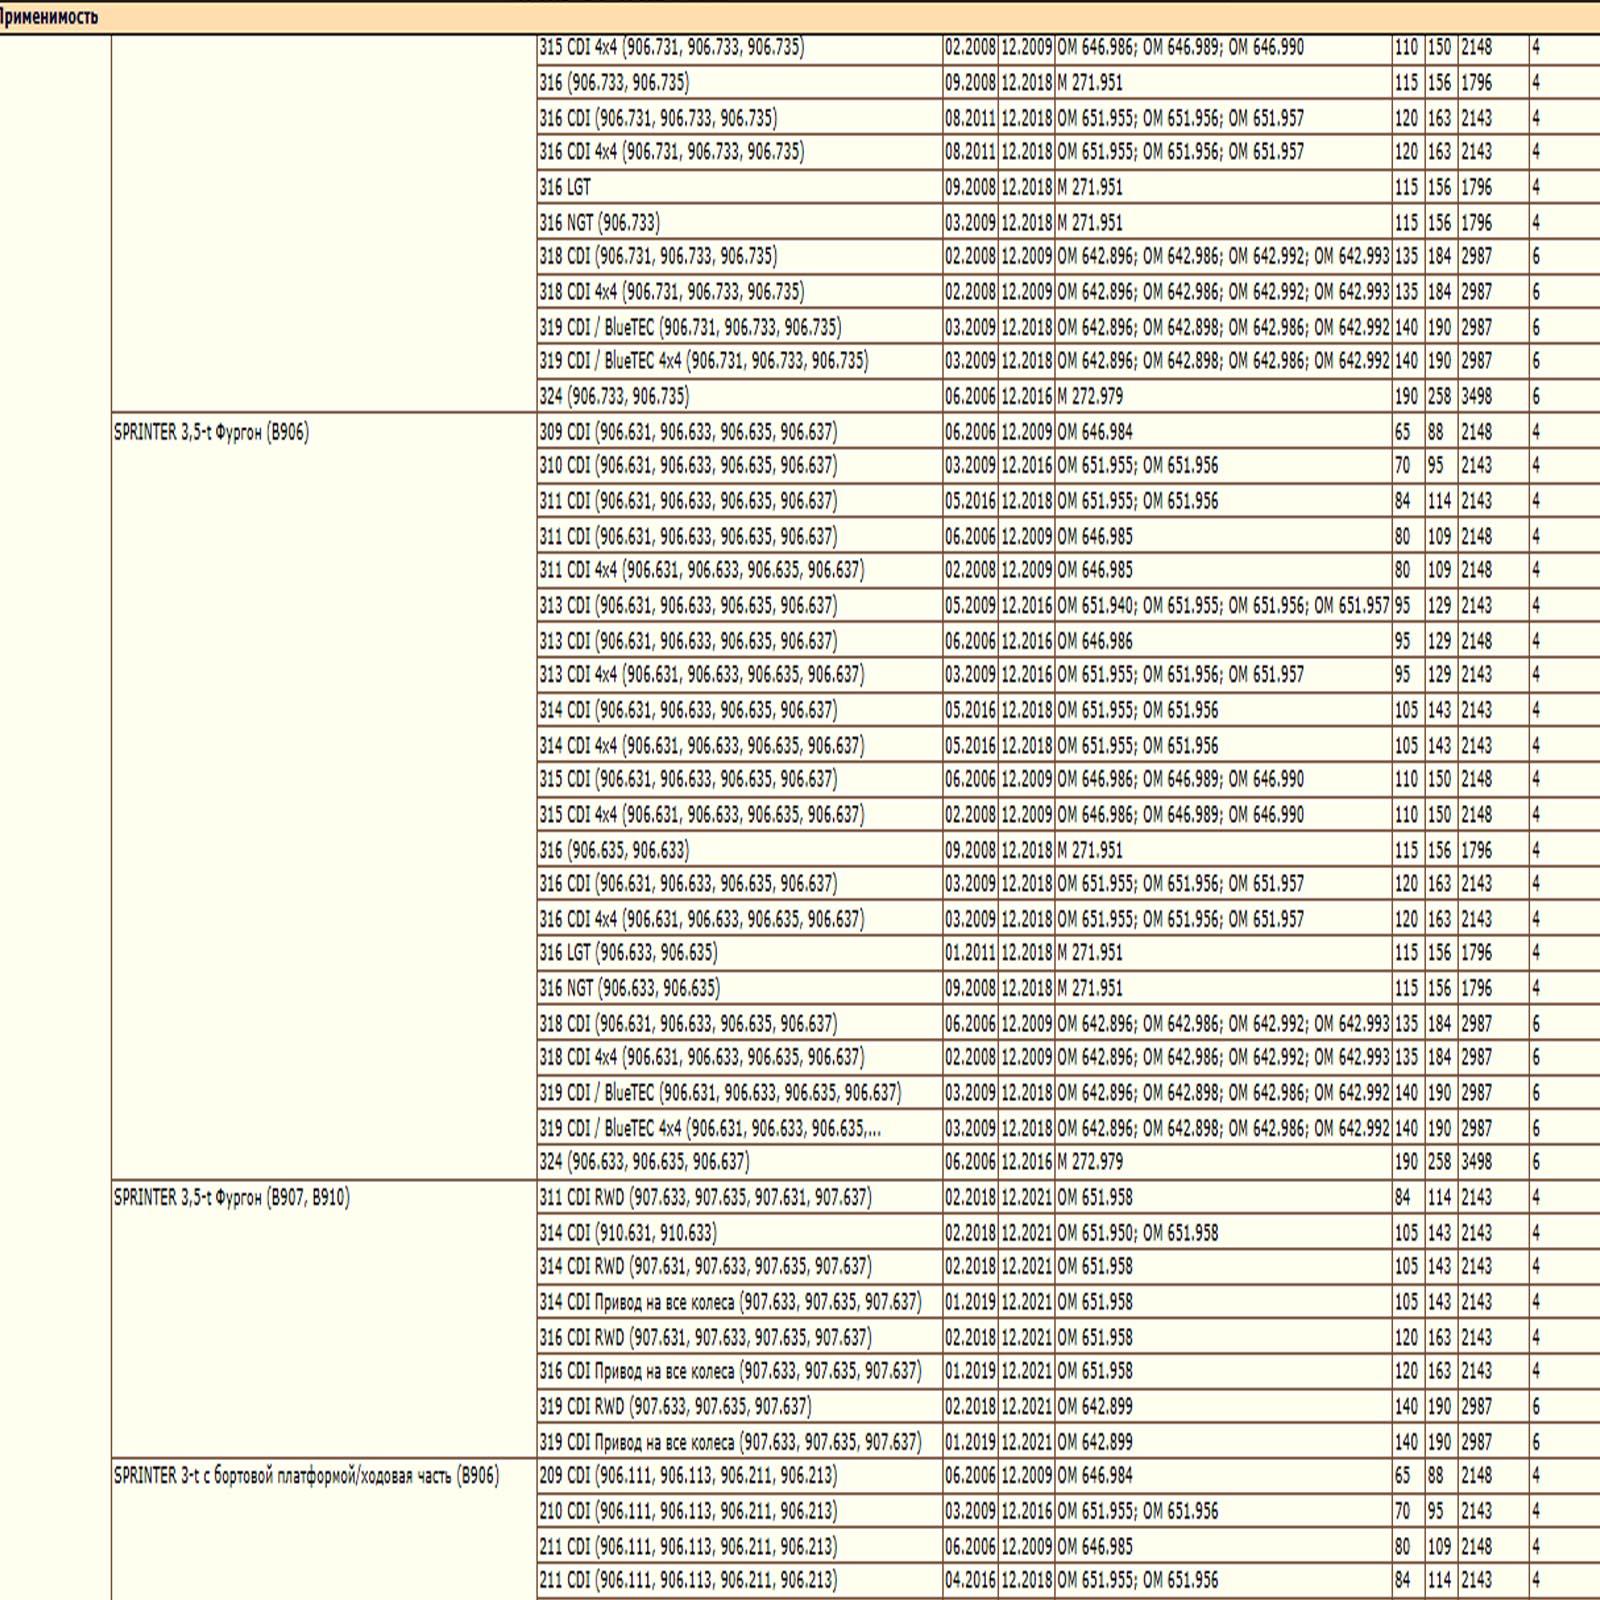Click the Применимость header
Viewport: 1600px width, 1600px height.
pos(49,17)
